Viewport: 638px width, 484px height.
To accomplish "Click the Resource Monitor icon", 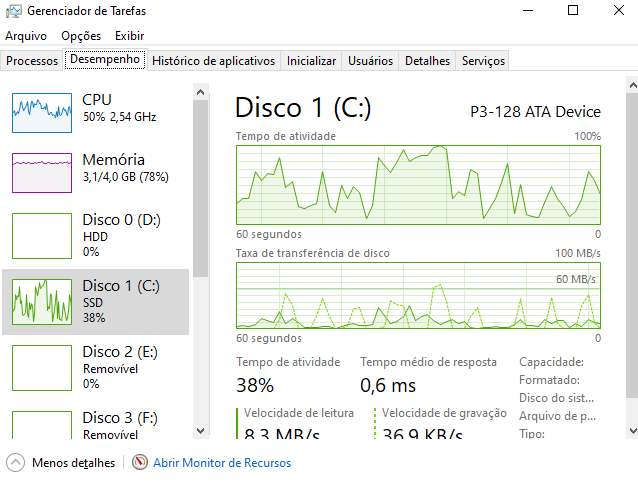I will click(140, 462).
